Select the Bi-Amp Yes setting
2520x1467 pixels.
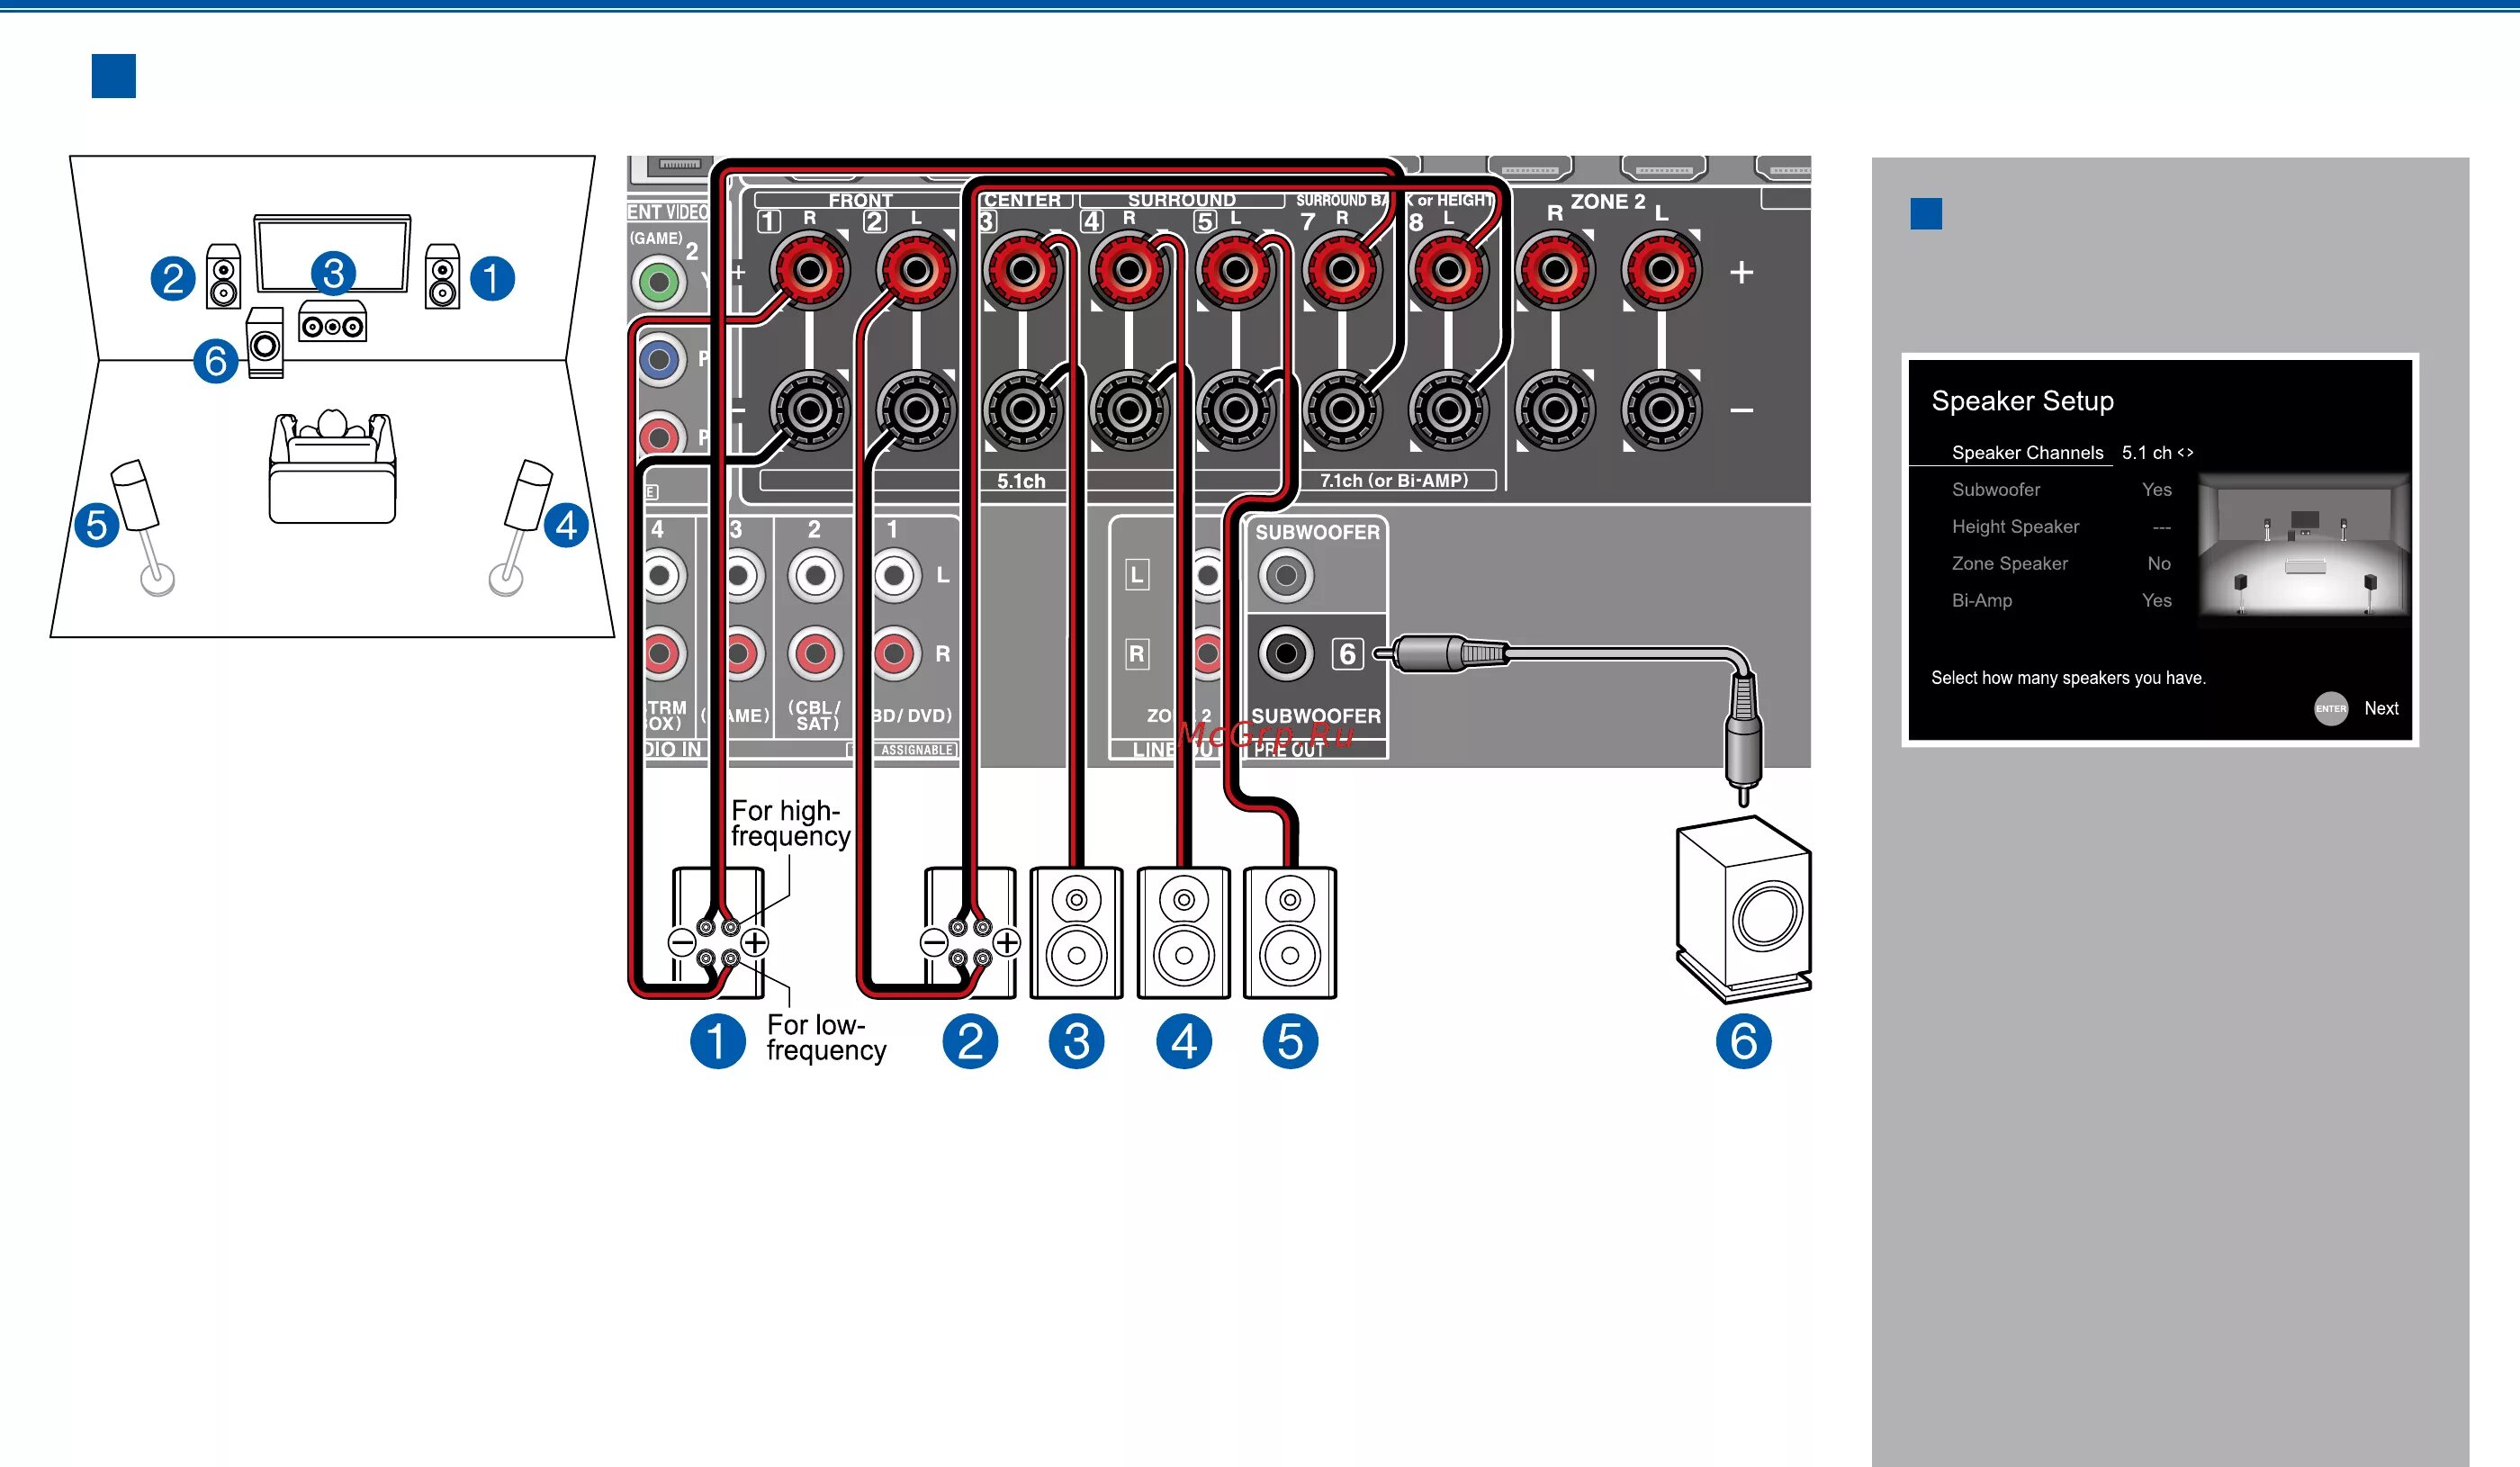tap(2157, 601)
